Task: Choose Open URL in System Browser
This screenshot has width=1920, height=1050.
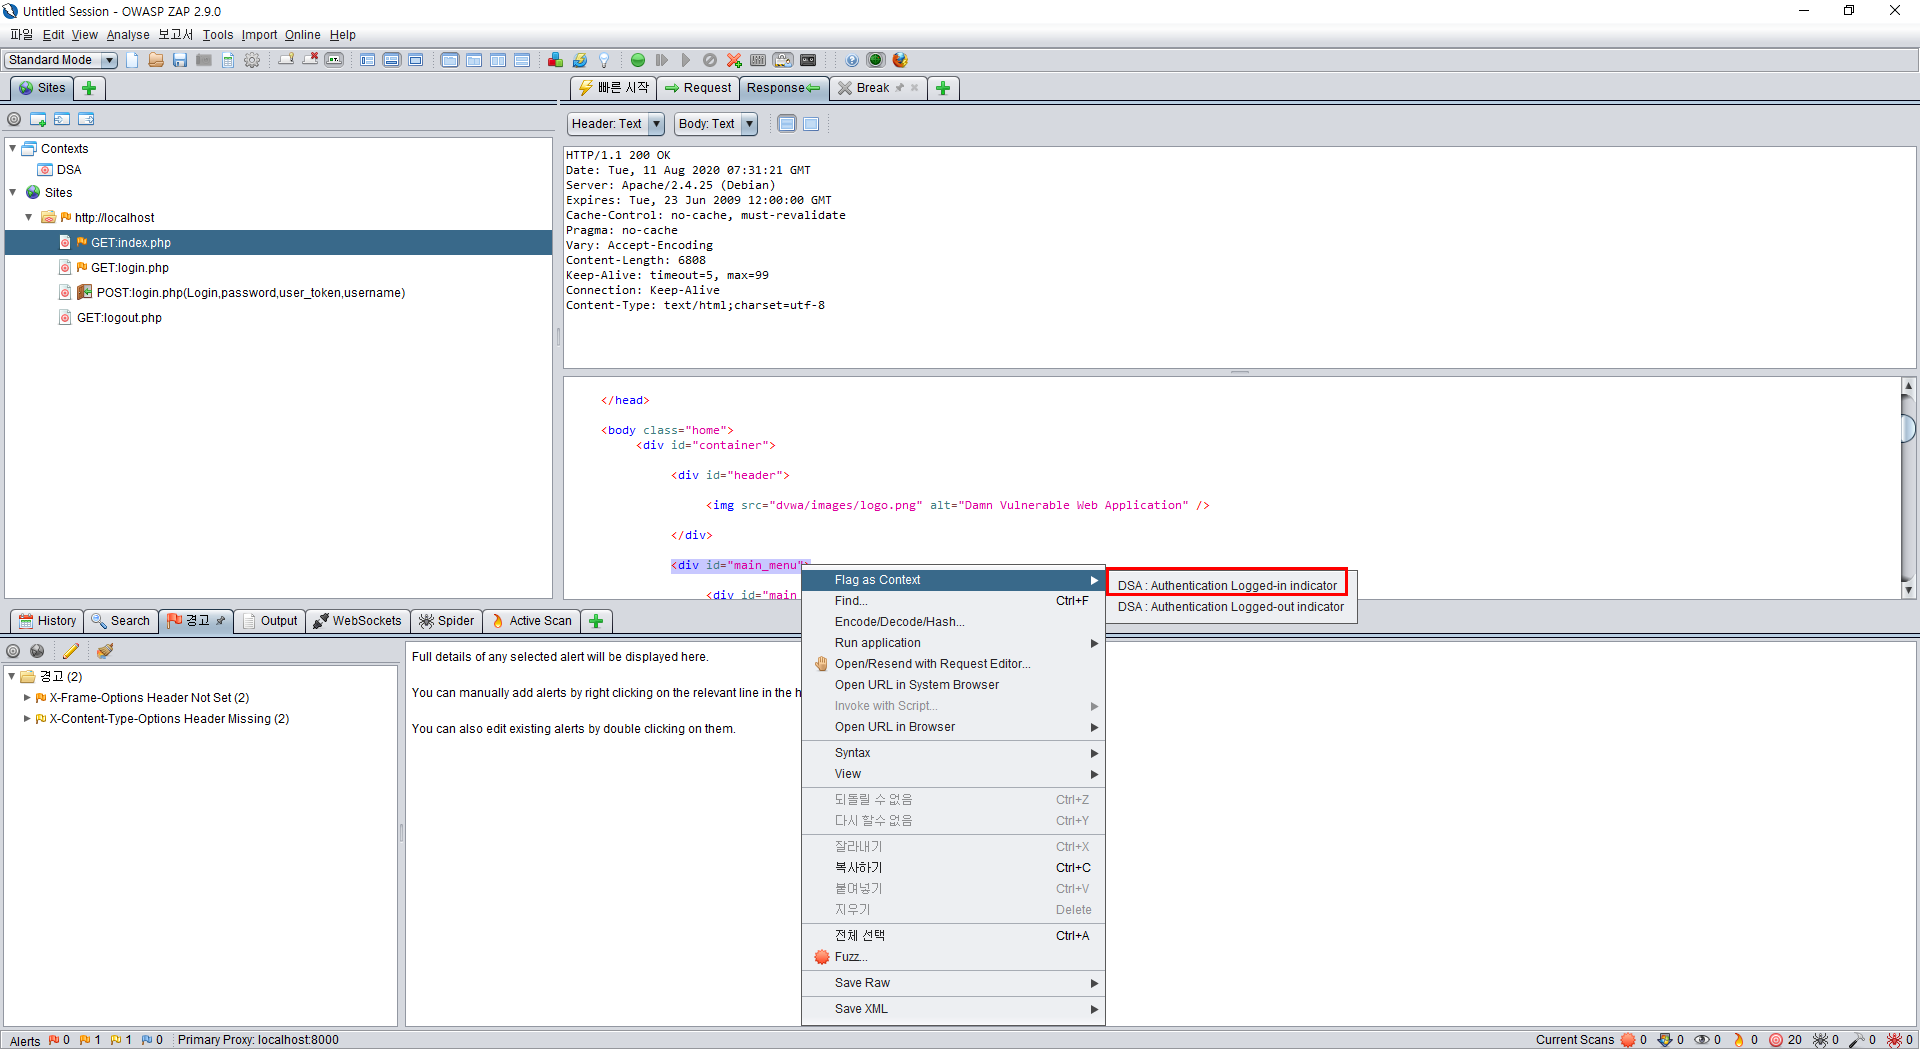Action: pos(953,685)
